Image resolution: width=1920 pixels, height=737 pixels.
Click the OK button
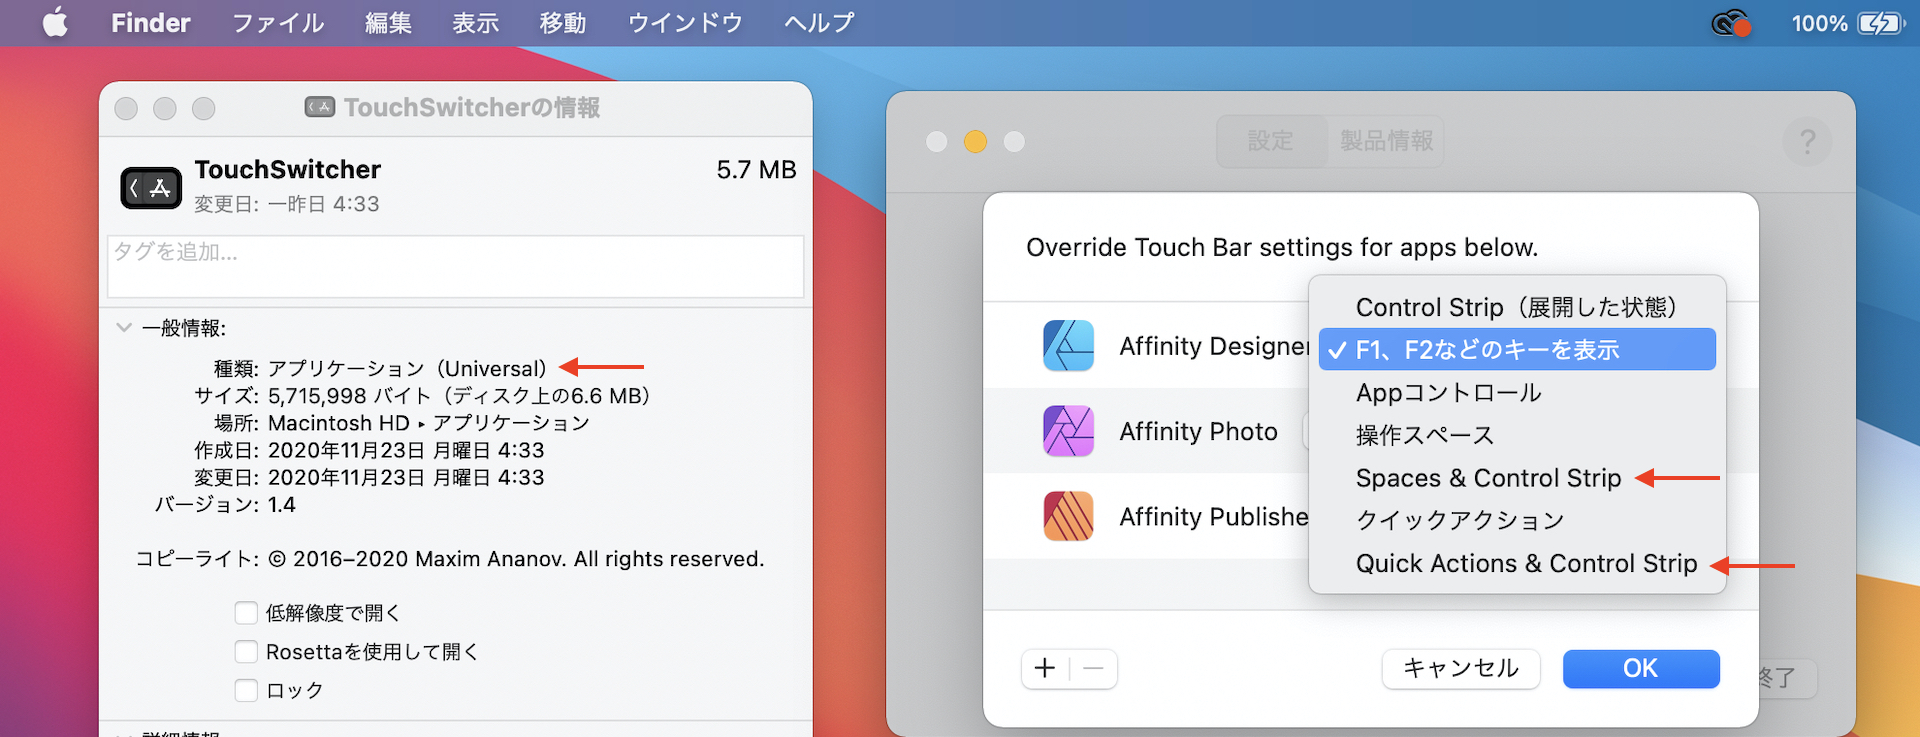[1641, 668]
